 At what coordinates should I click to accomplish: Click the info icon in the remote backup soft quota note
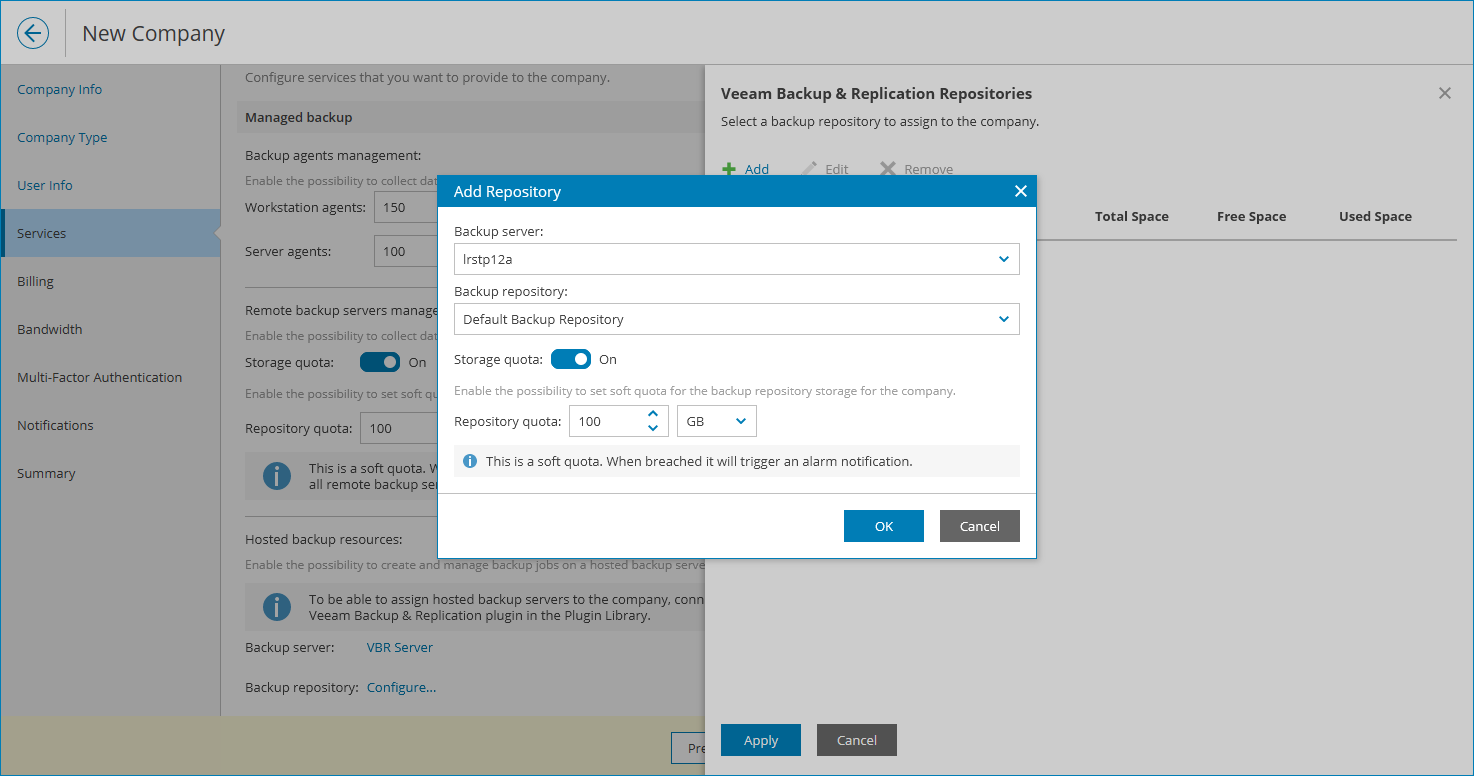click(277, 475)
